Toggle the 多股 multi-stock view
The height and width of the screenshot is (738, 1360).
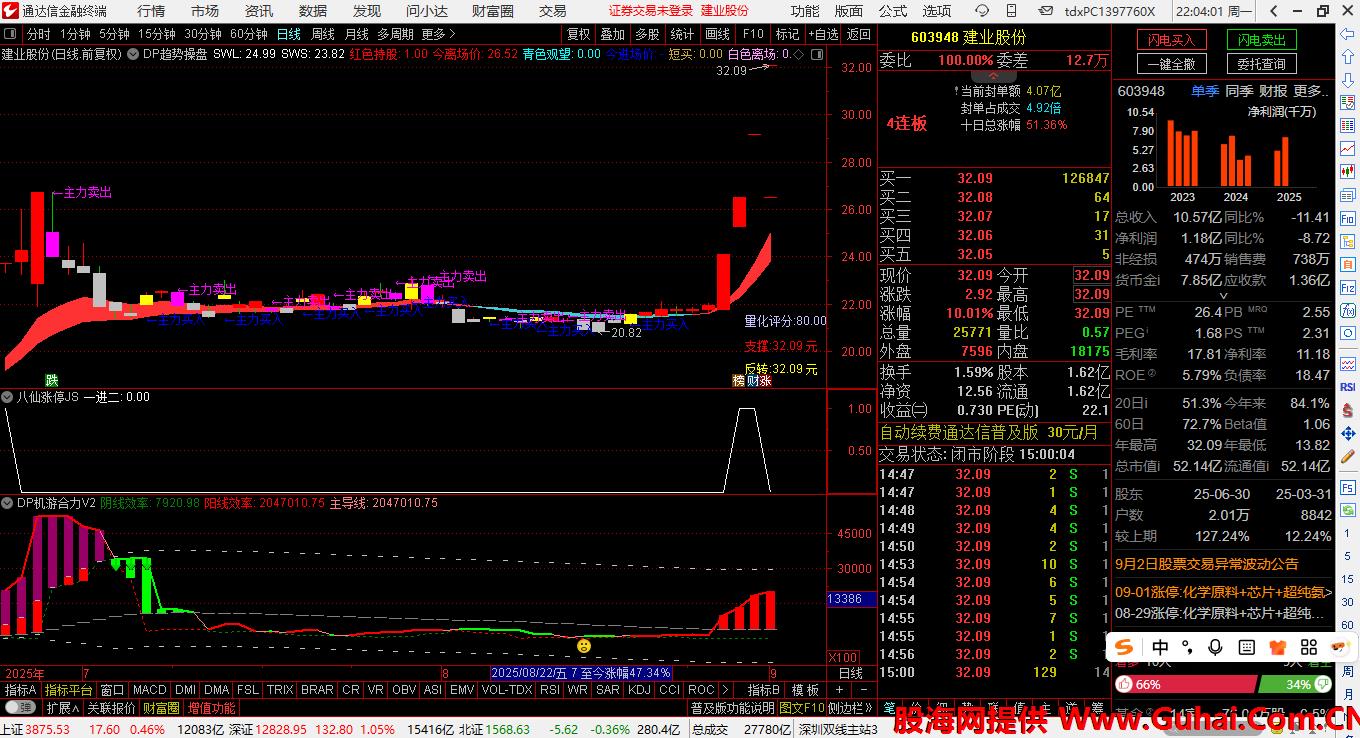tap(647, 34)
